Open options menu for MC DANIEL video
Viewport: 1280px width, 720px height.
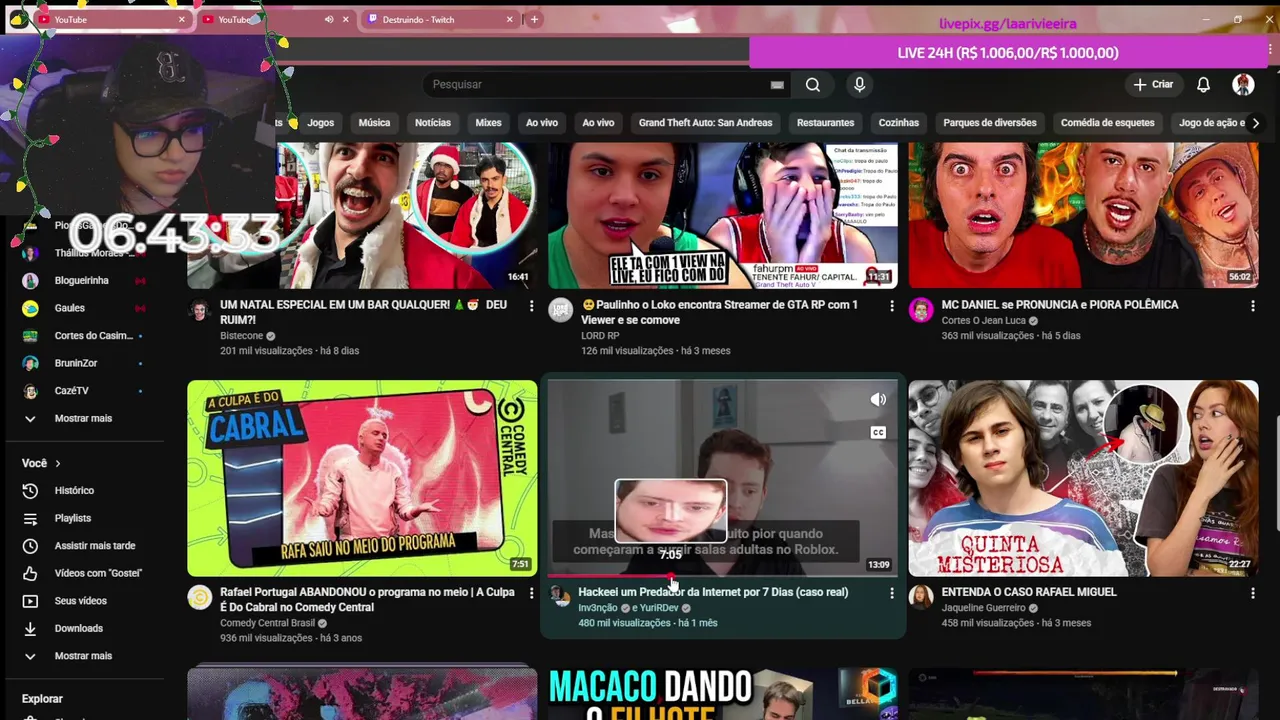(x=1253, y=305)
